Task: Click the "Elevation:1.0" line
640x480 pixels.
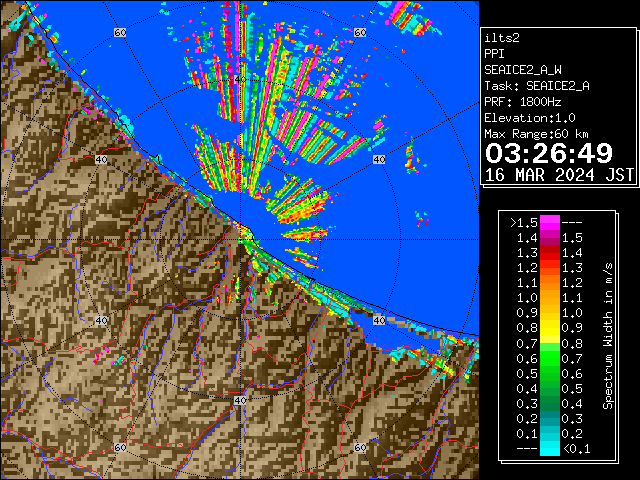Action: click(x=530, y=118)
